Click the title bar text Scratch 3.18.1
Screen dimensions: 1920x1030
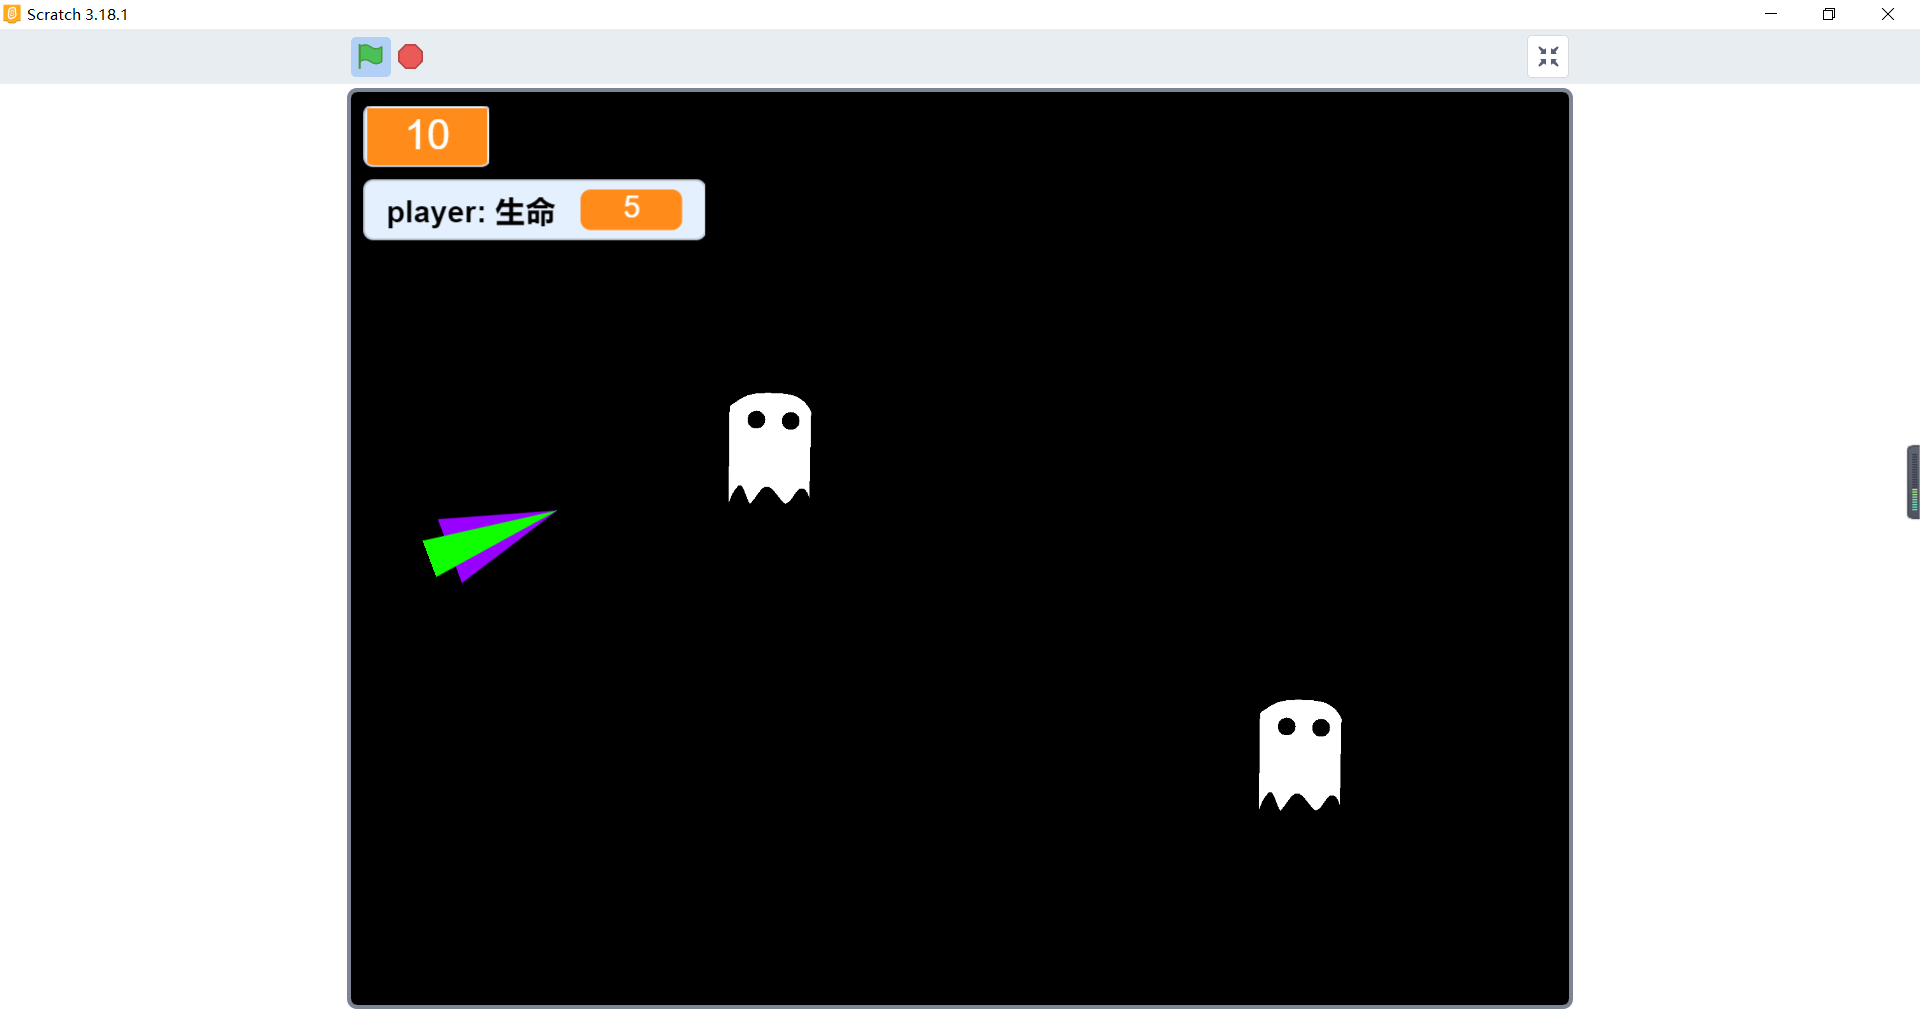tap(77, 14)
